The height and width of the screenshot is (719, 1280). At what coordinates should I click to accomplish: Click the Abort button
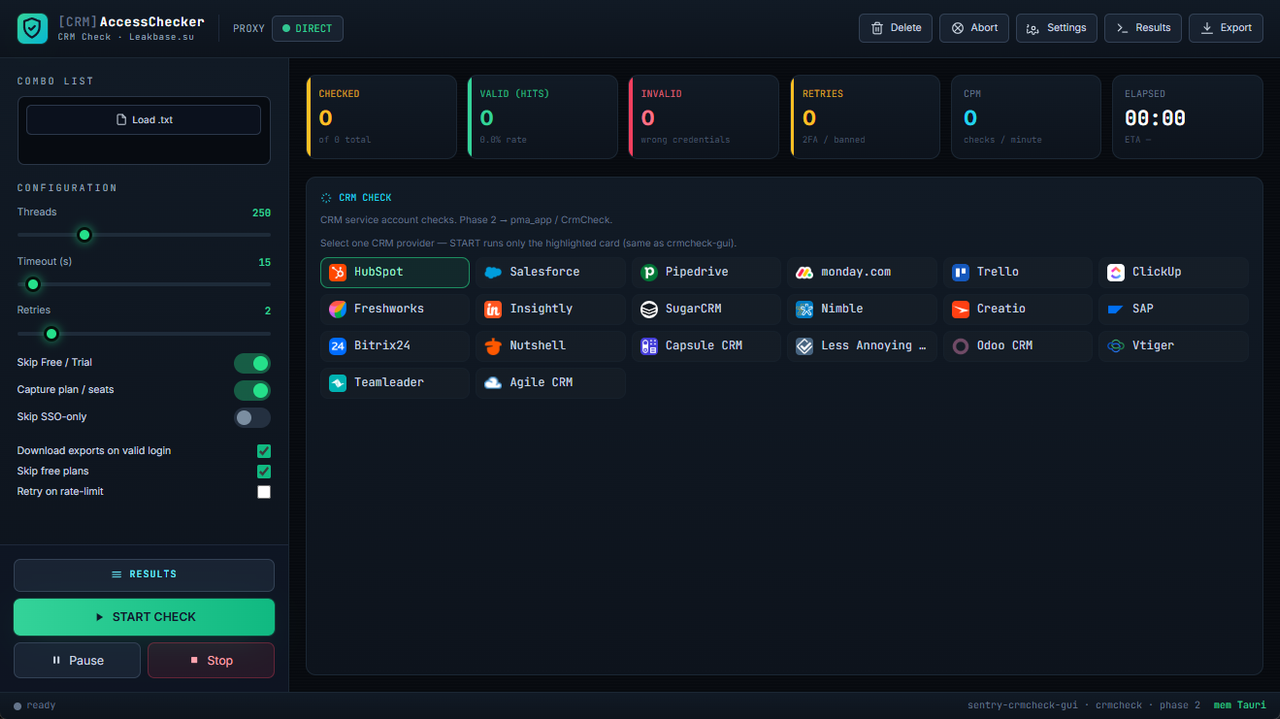974,28
